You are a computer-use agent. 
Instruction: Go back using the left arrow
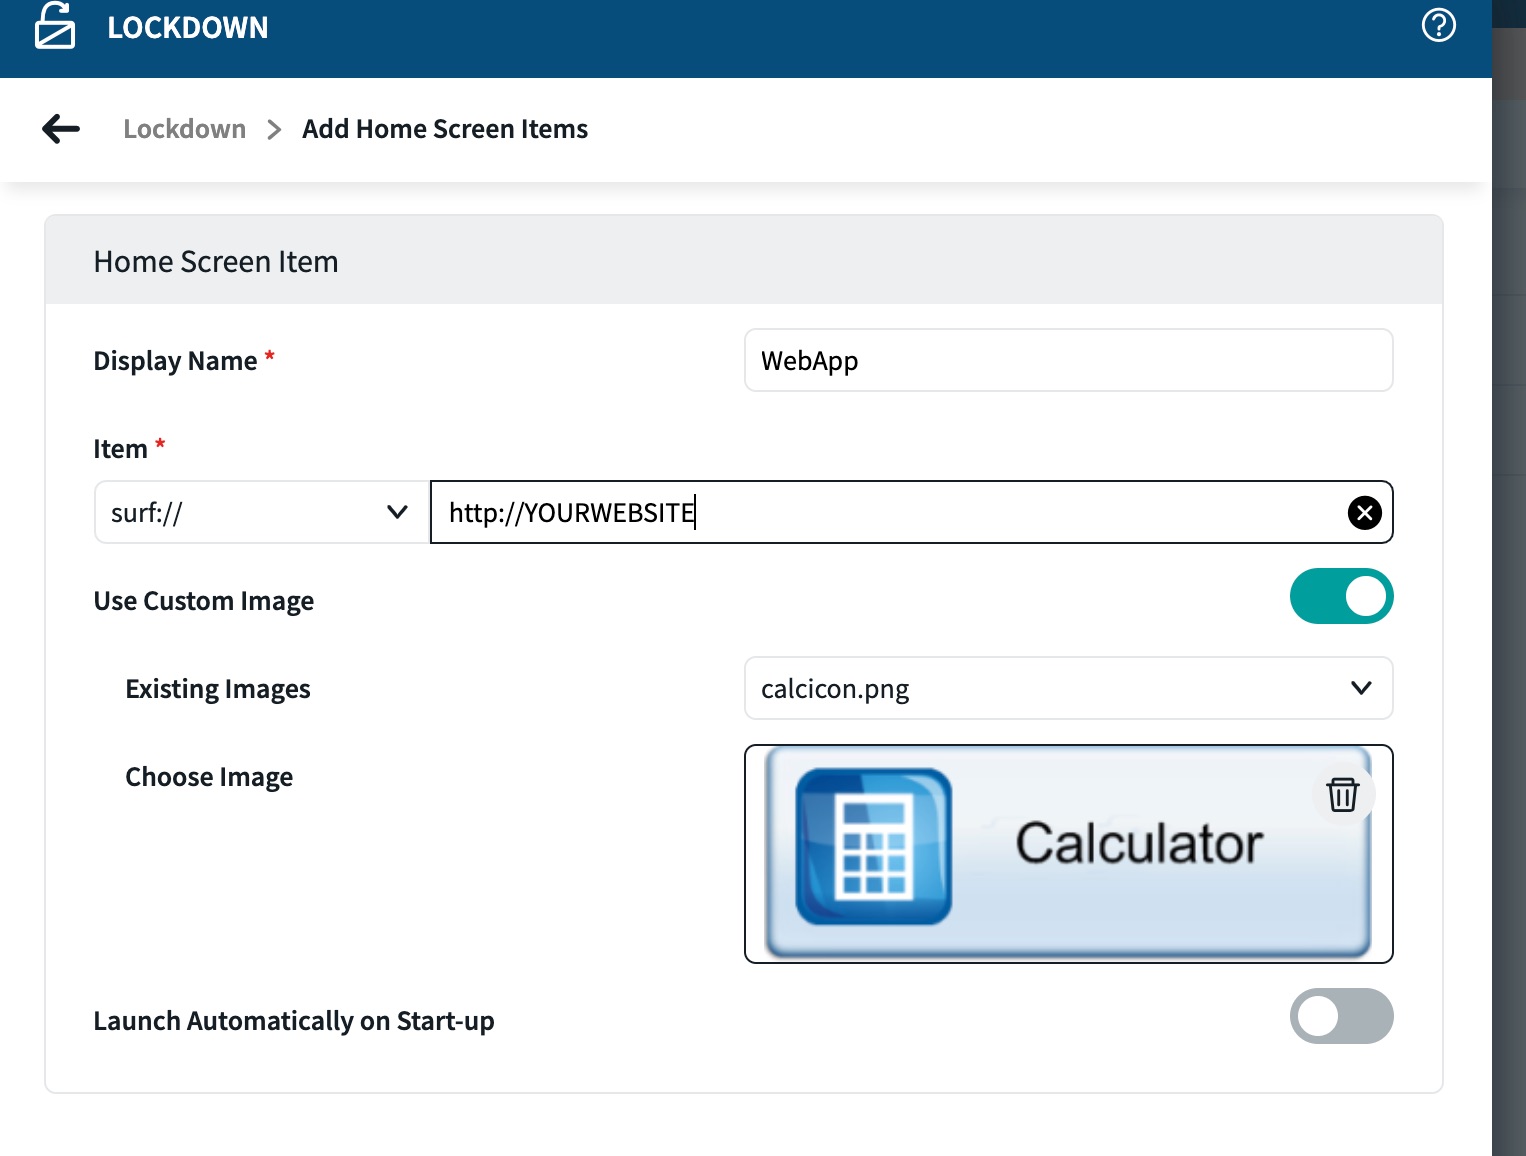click(x=61, y=129)
